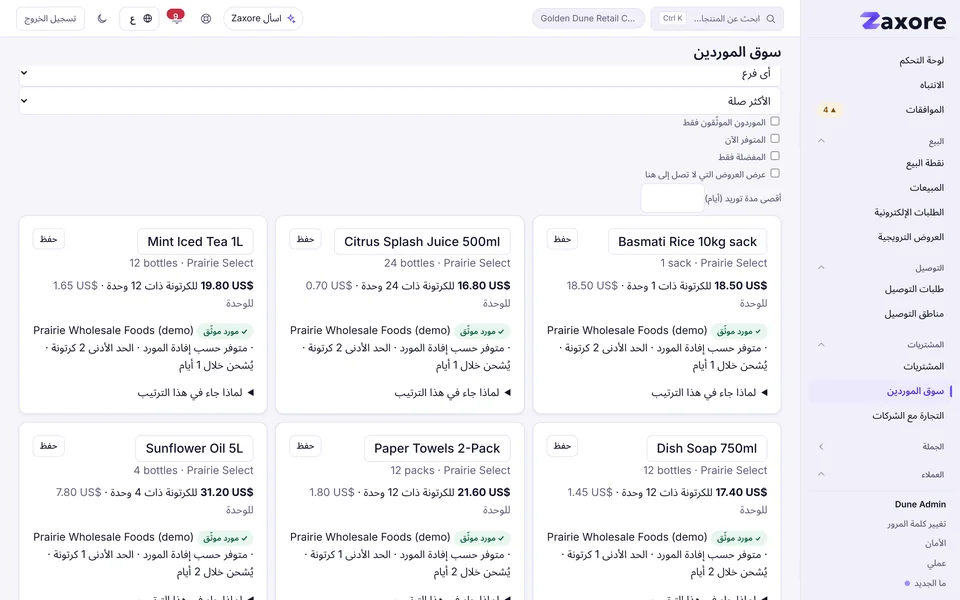This screenshot has width=960, height=600.
Task: Open 'الموافقات' approvals in sidebar
Action: tap(924, 110)
